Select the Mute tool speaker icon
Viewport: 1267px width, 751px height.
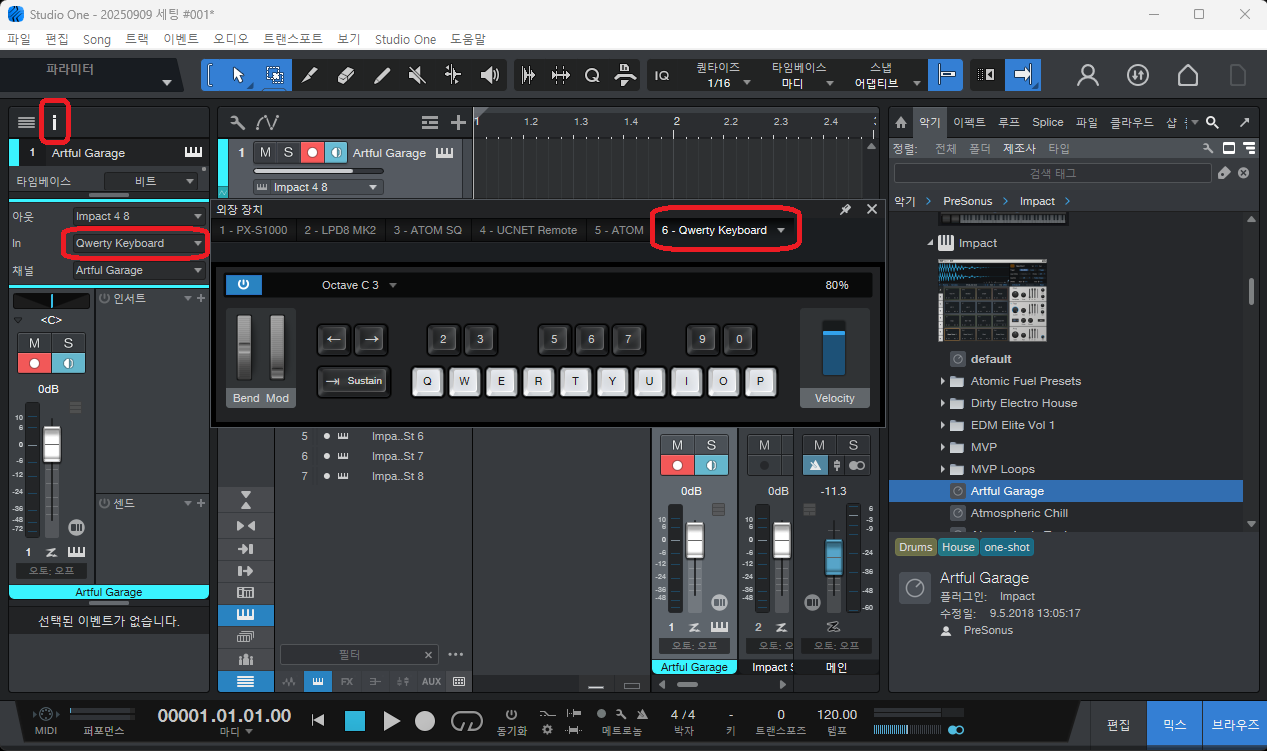coord(418,75)
